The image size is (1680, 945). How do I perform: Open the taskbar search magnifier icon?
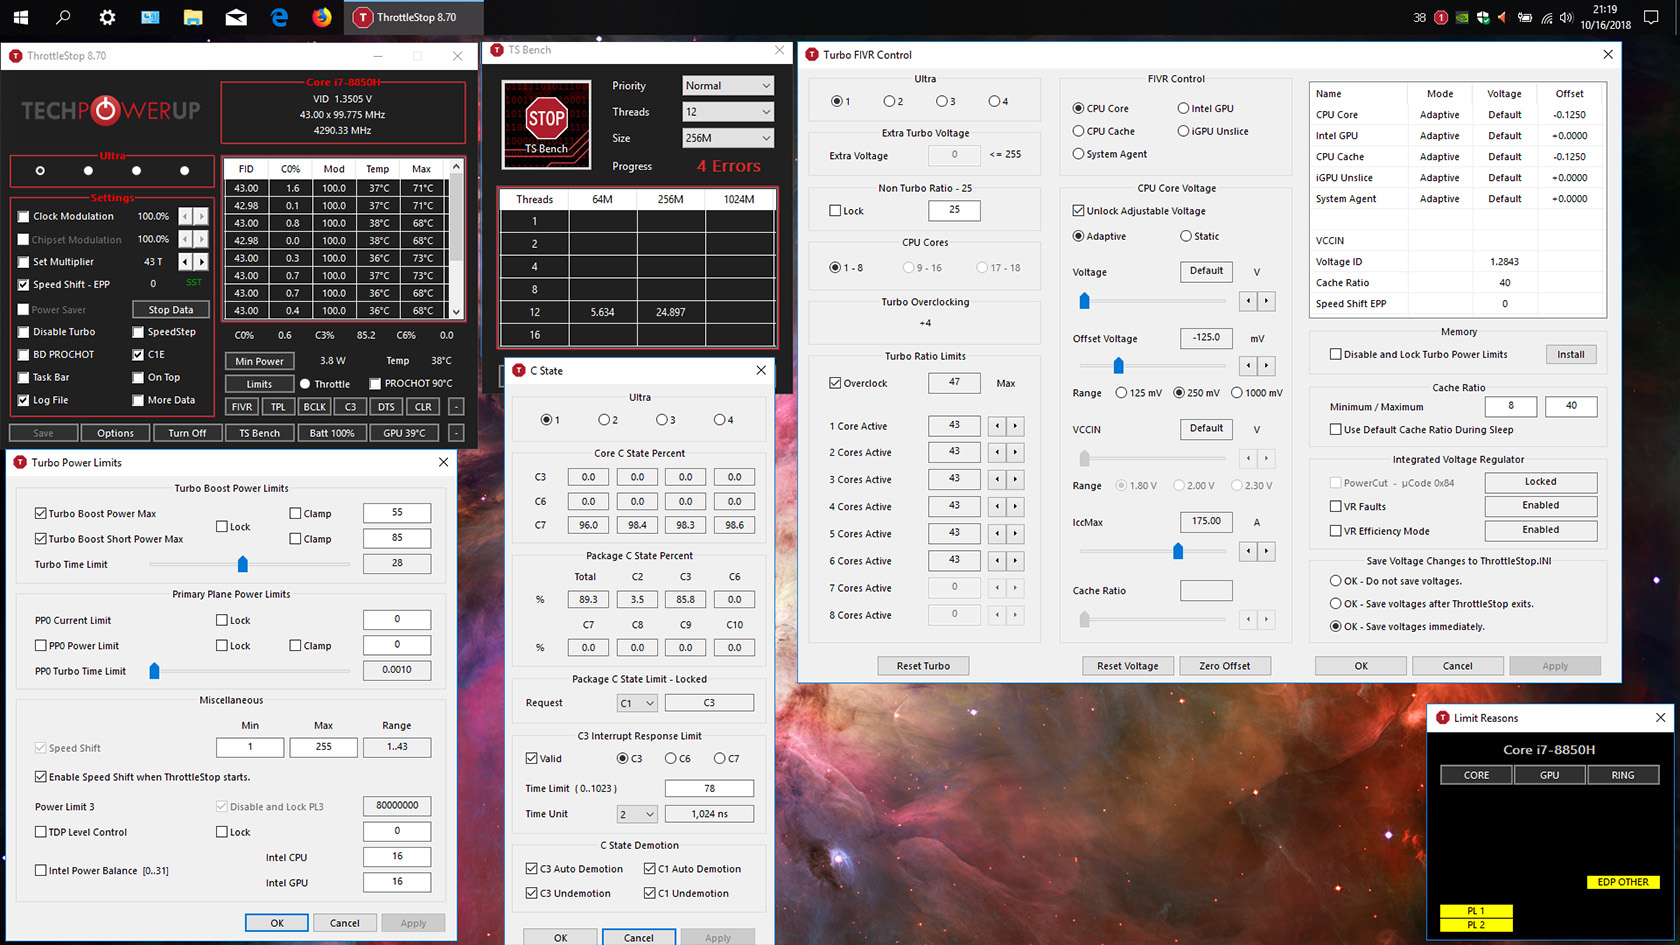[x=63, y=17]
